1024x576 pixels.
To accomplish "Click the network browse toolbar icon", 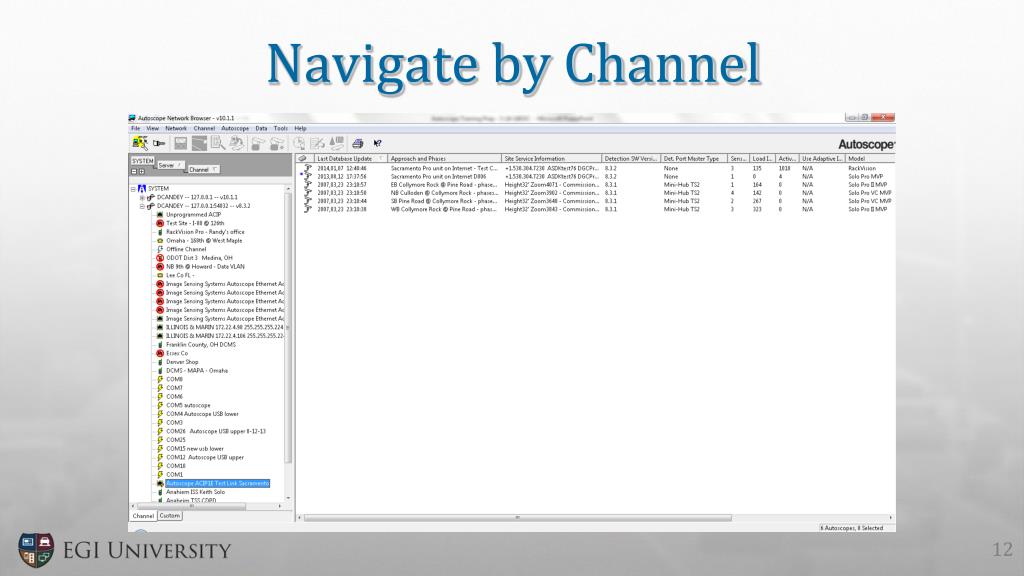I will tap(140, 143).
